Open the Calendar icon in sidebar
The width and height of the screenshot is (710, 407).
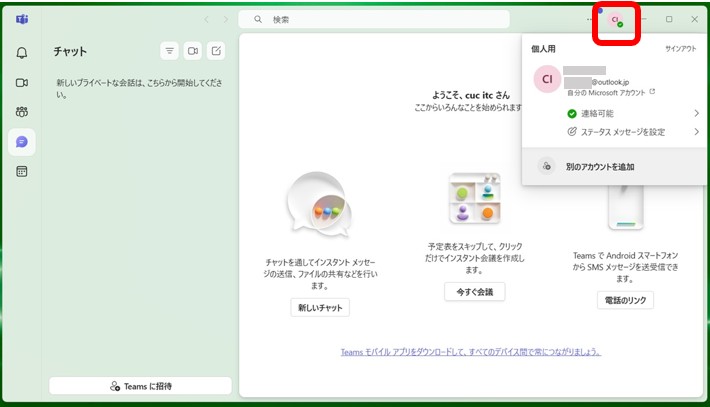coord(21,171)
